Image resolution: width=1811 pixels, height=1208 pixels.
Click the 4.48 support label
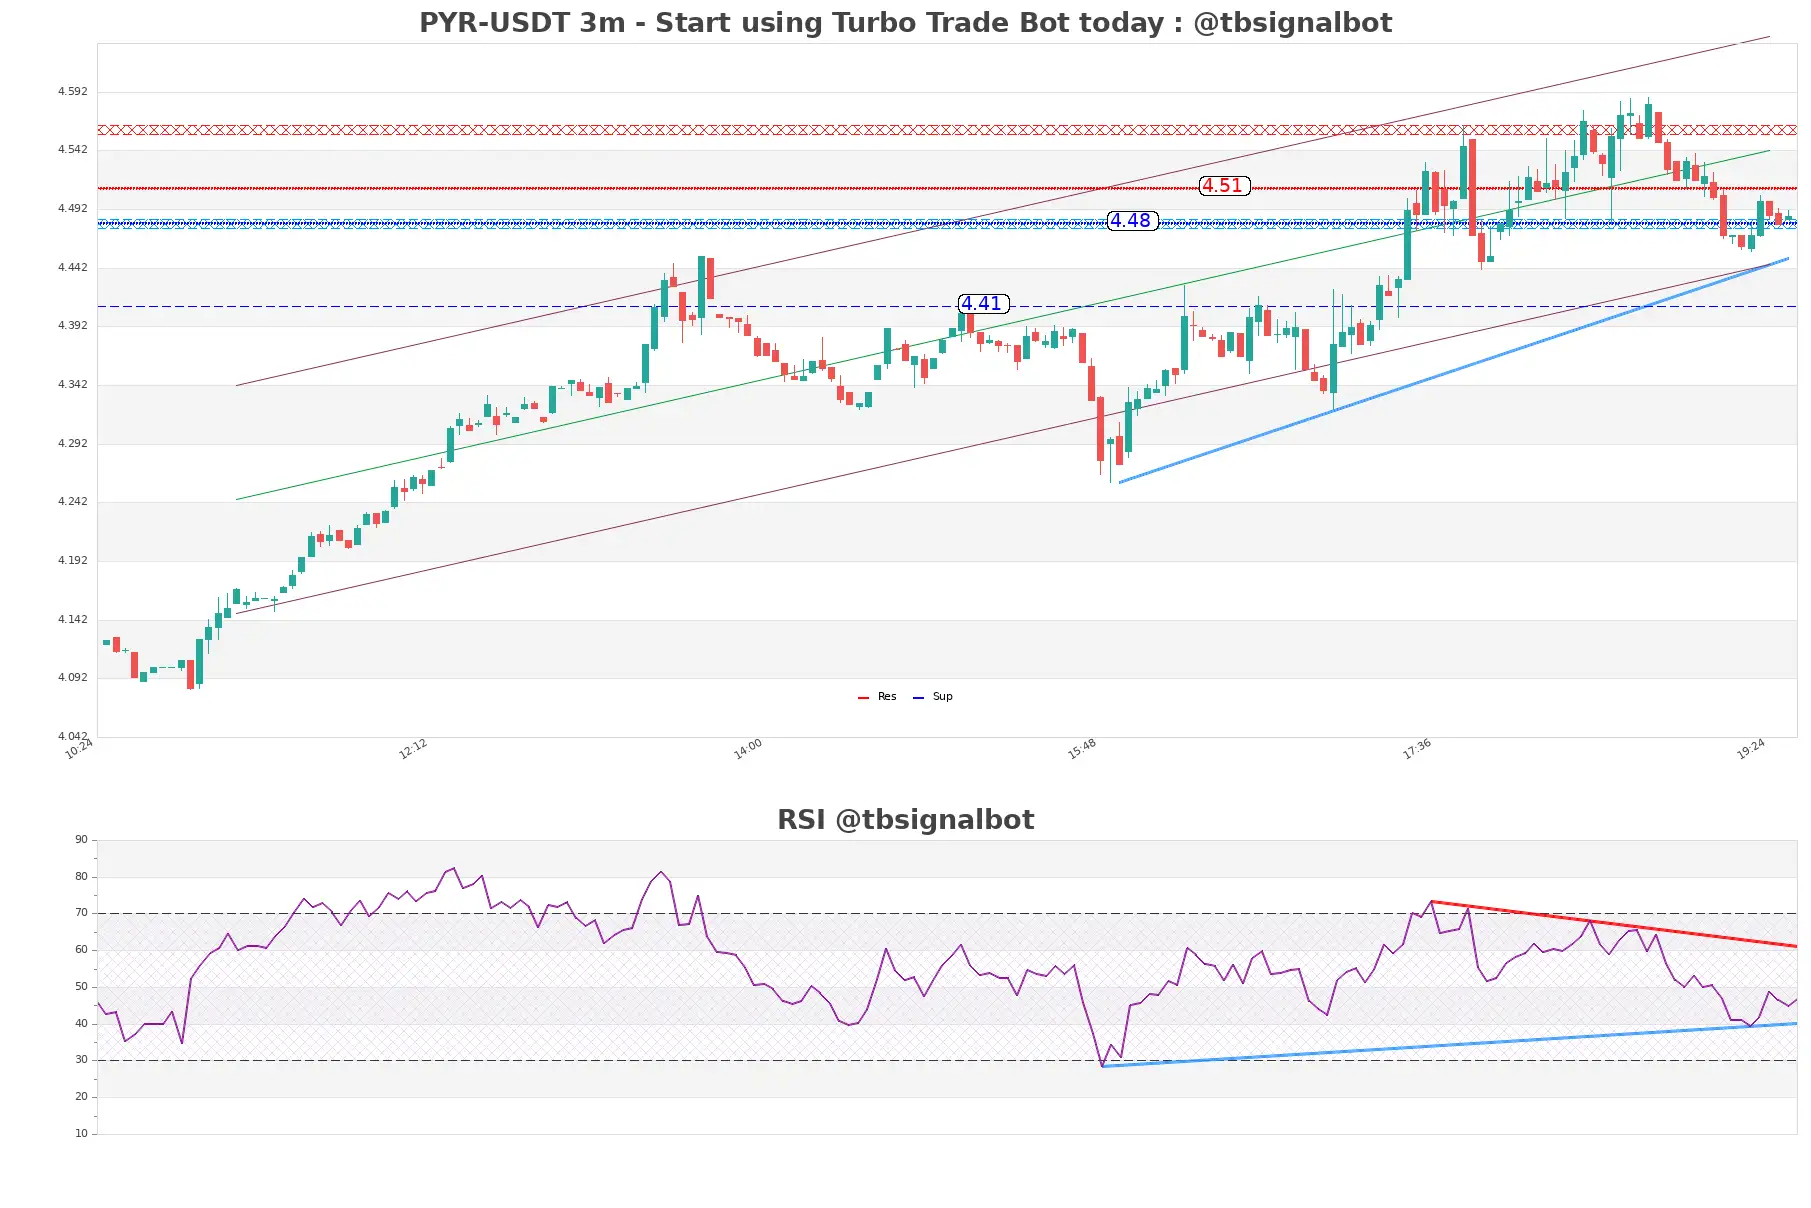(1132, 221)
